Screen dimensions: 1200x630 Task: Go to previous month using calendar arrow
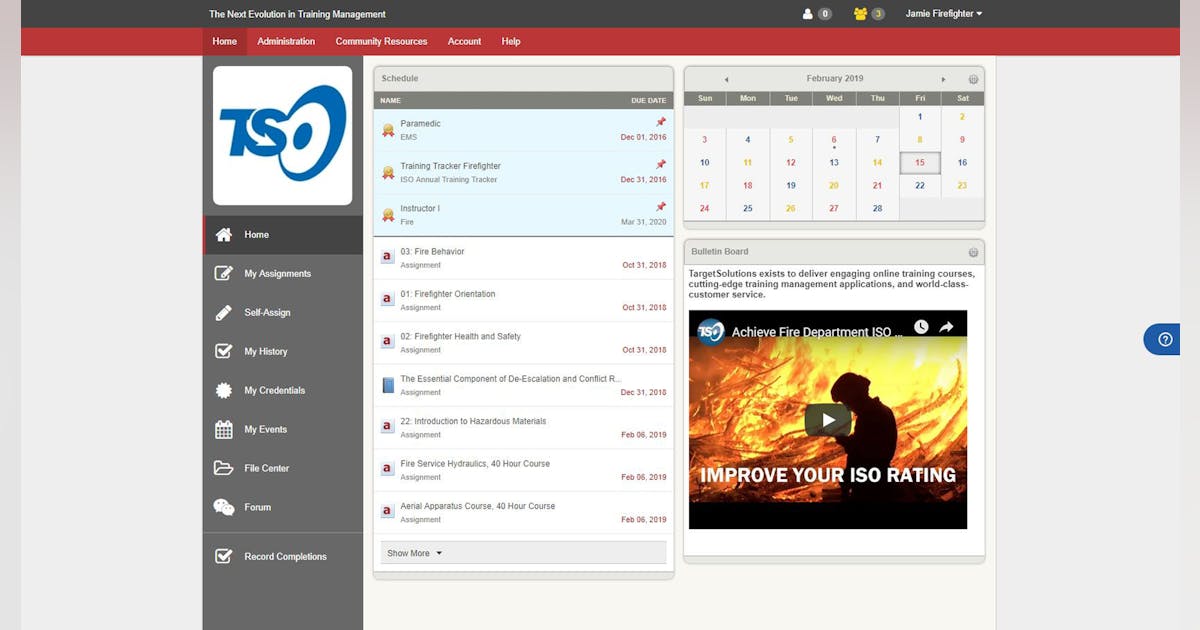[x=726, y=78]
